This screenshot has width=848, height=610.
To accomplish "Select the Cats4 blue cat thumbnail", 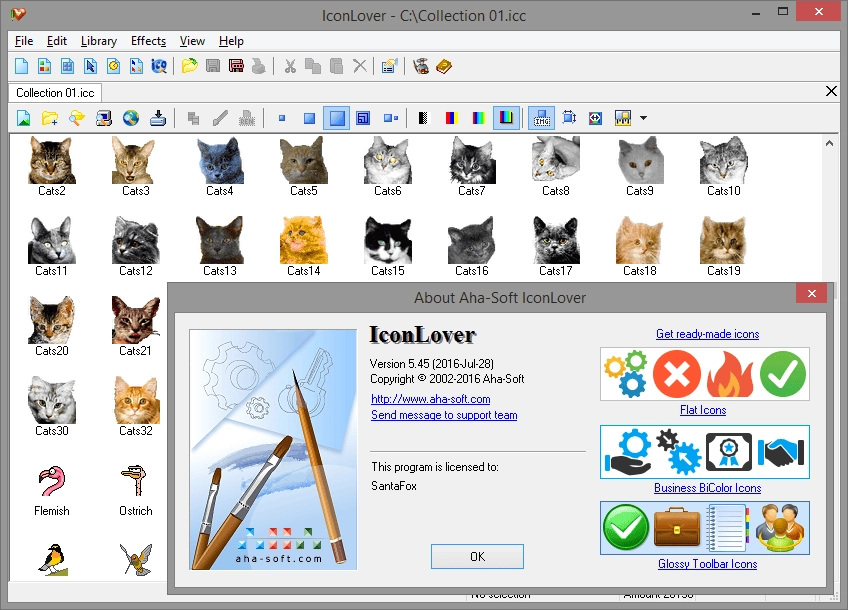I will [x=220, y=166].
